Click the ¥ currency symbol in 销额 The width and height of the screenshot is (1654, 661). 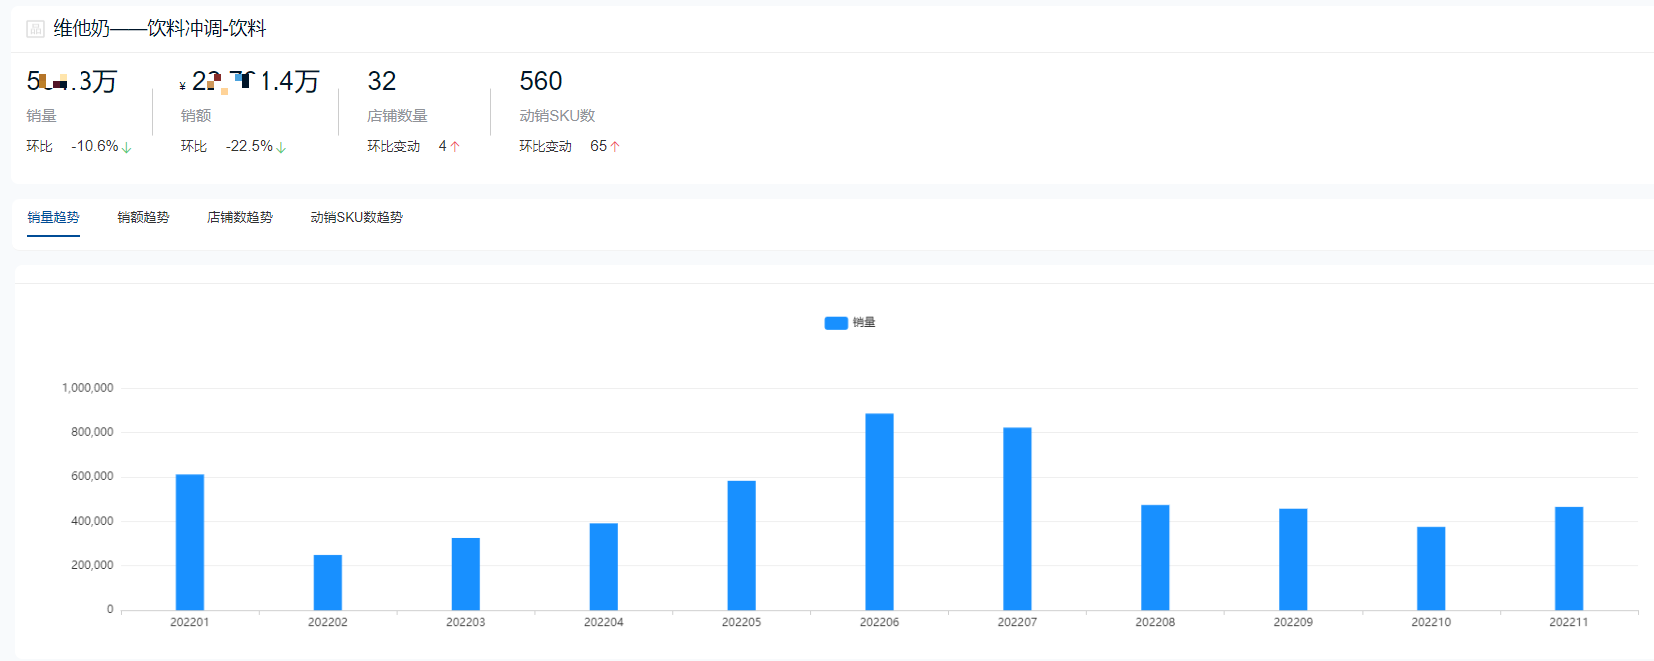coord(182,86)
